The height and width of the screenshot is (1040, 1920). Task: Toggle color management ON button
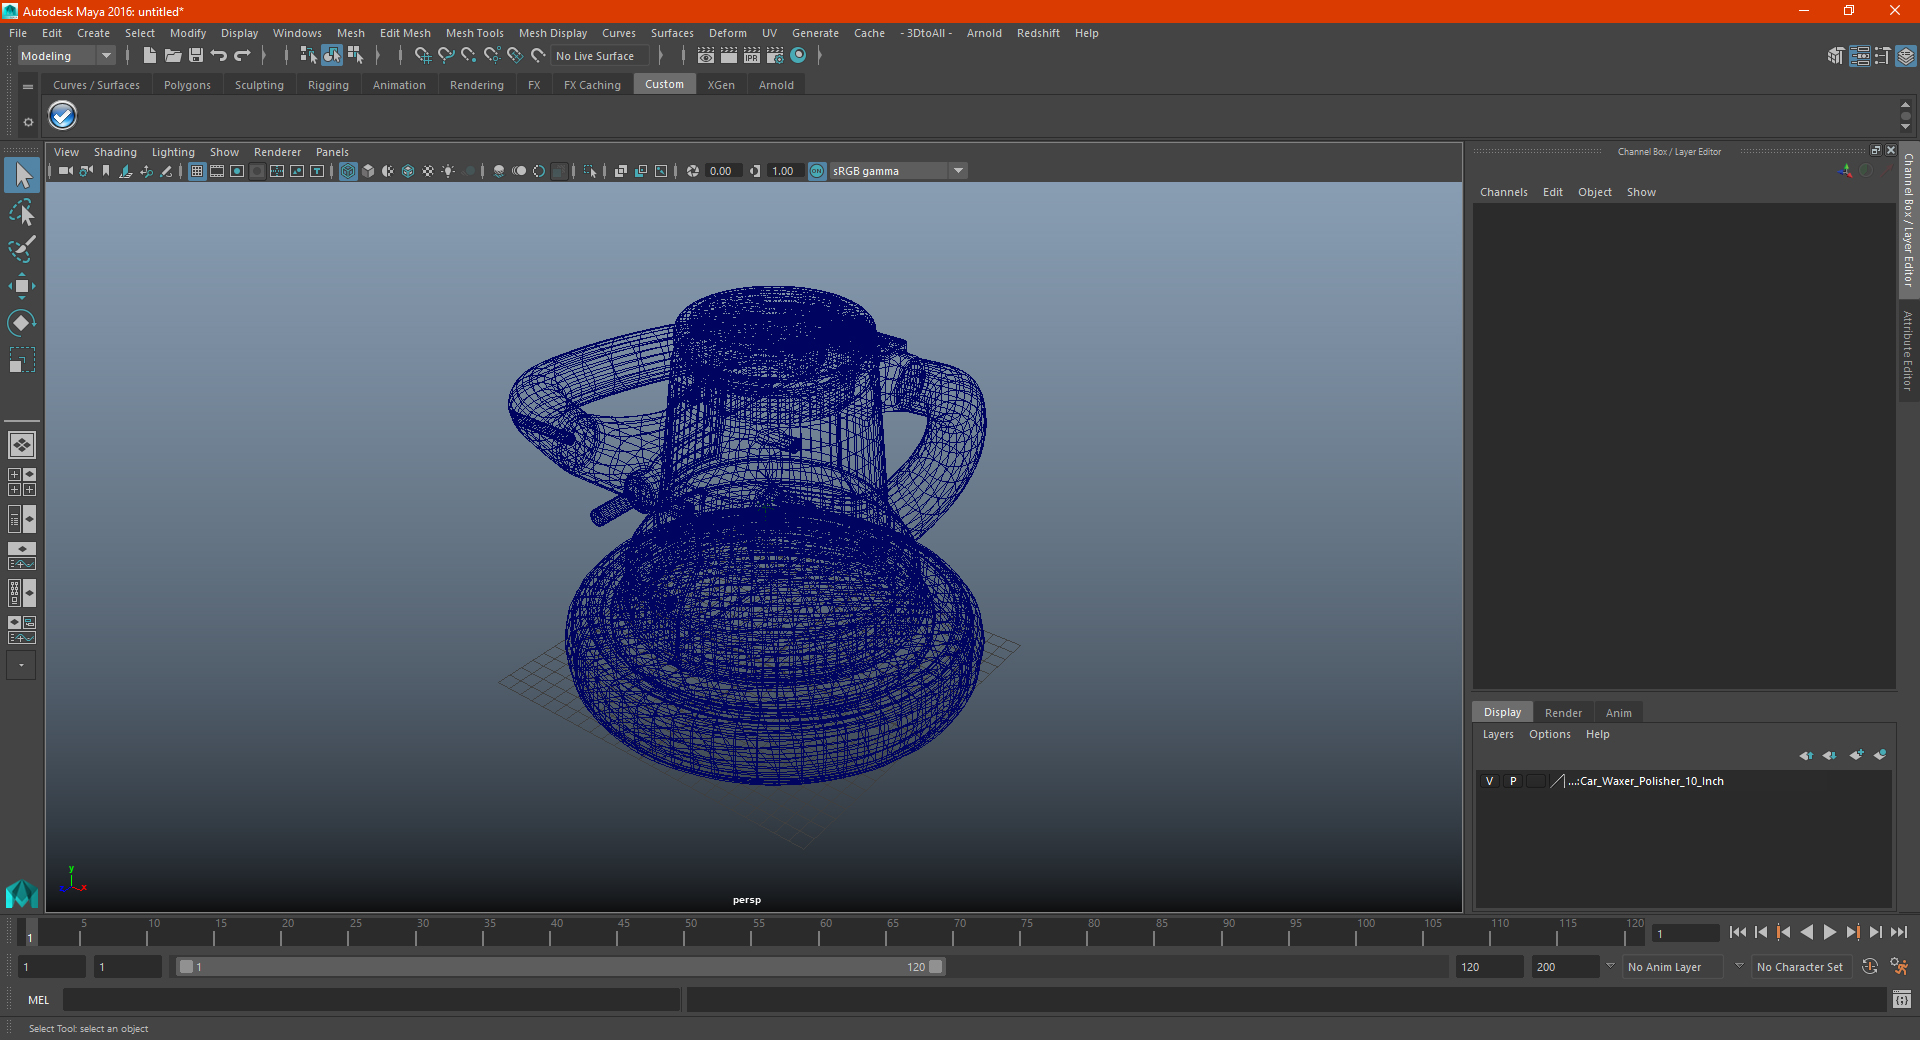coord(817,171)
